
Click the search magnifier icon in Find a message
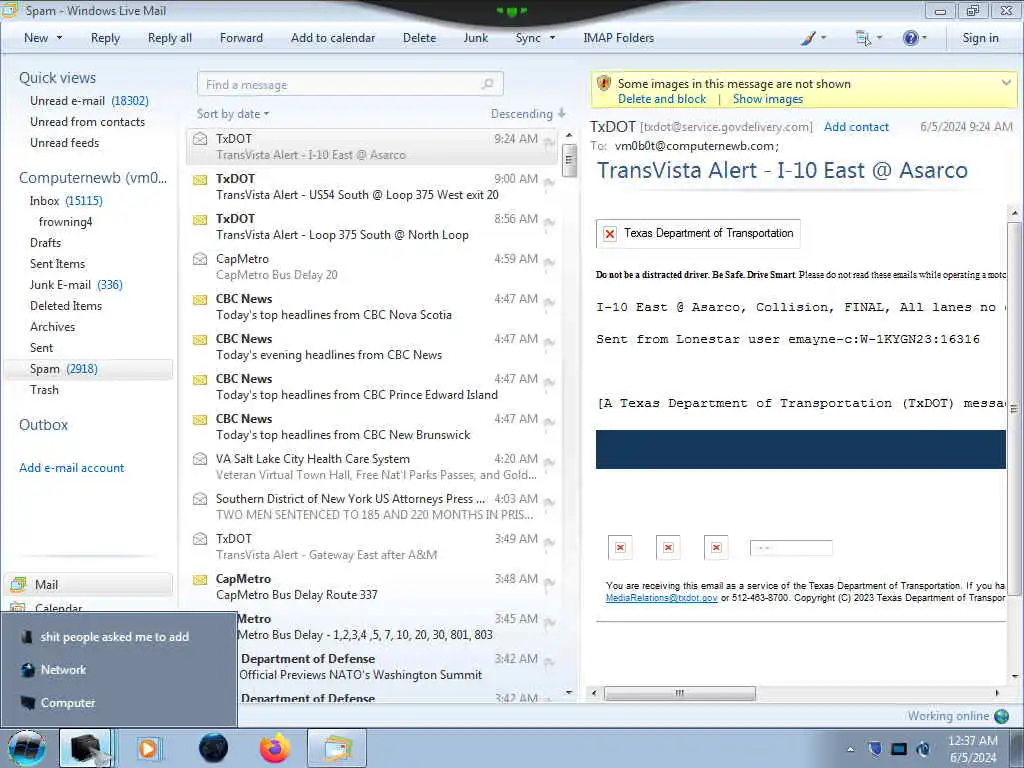[x=487, y=84]
